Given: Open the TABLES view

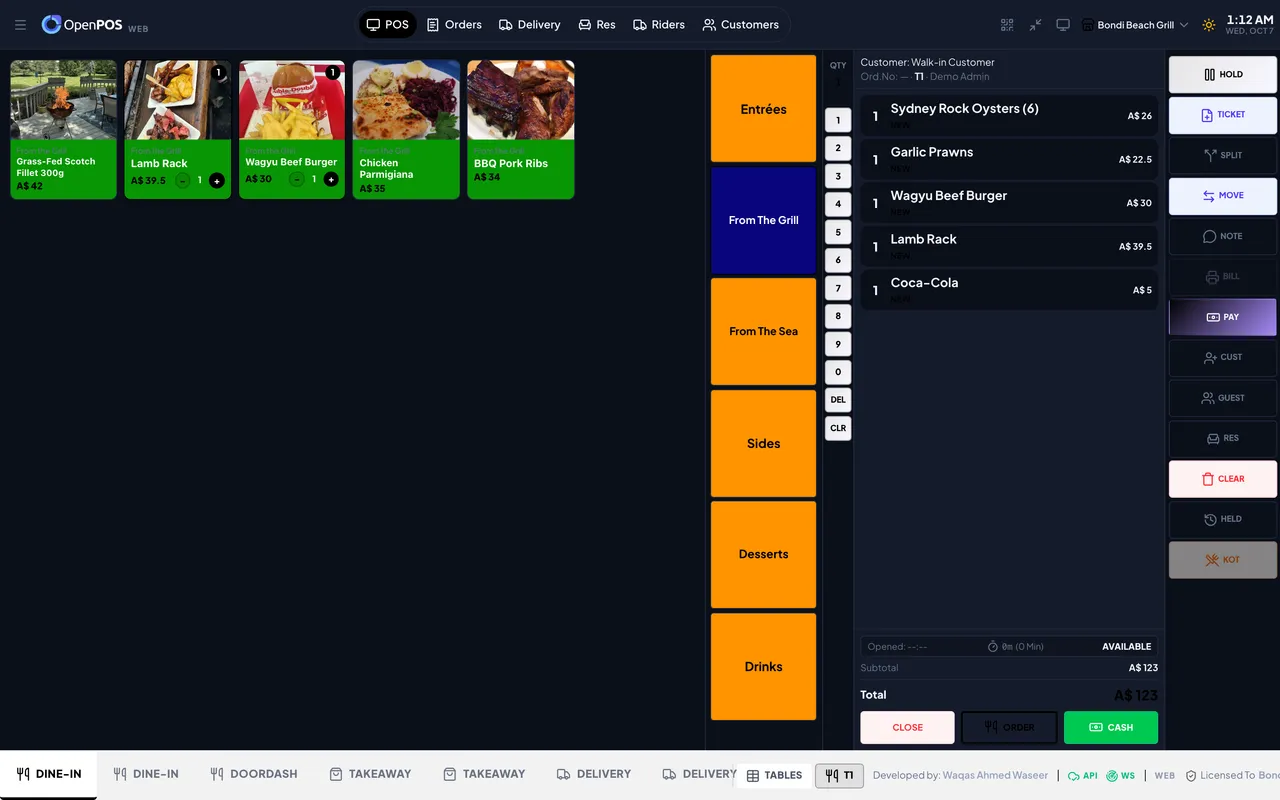Looking at the screenshot, I should [774, 775].
